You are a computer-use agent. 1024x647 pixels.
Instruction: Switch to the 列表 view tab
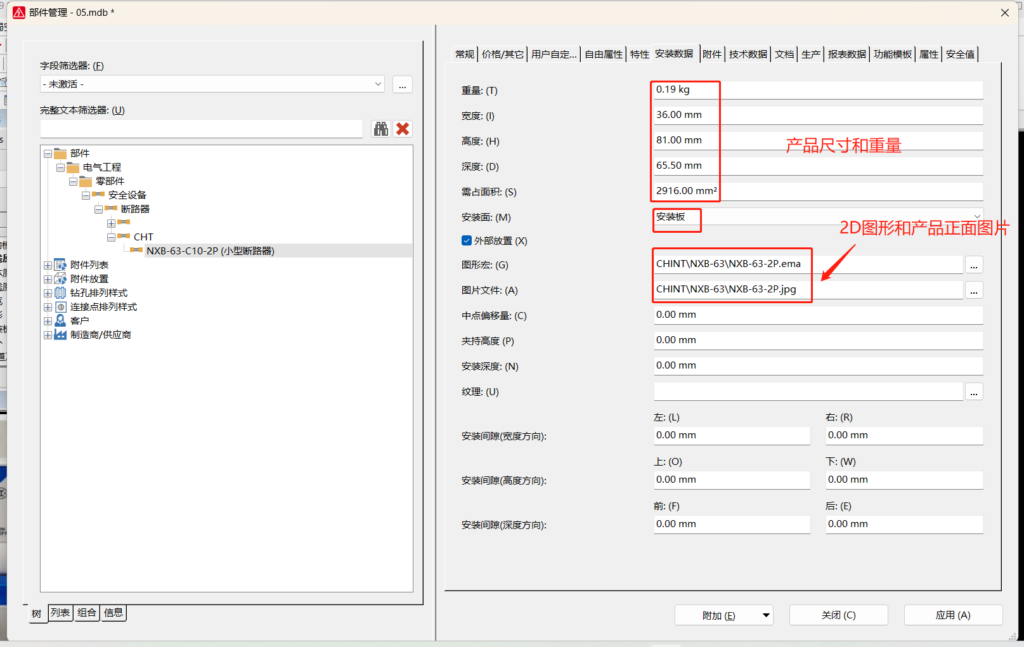[x=61, y=613]
